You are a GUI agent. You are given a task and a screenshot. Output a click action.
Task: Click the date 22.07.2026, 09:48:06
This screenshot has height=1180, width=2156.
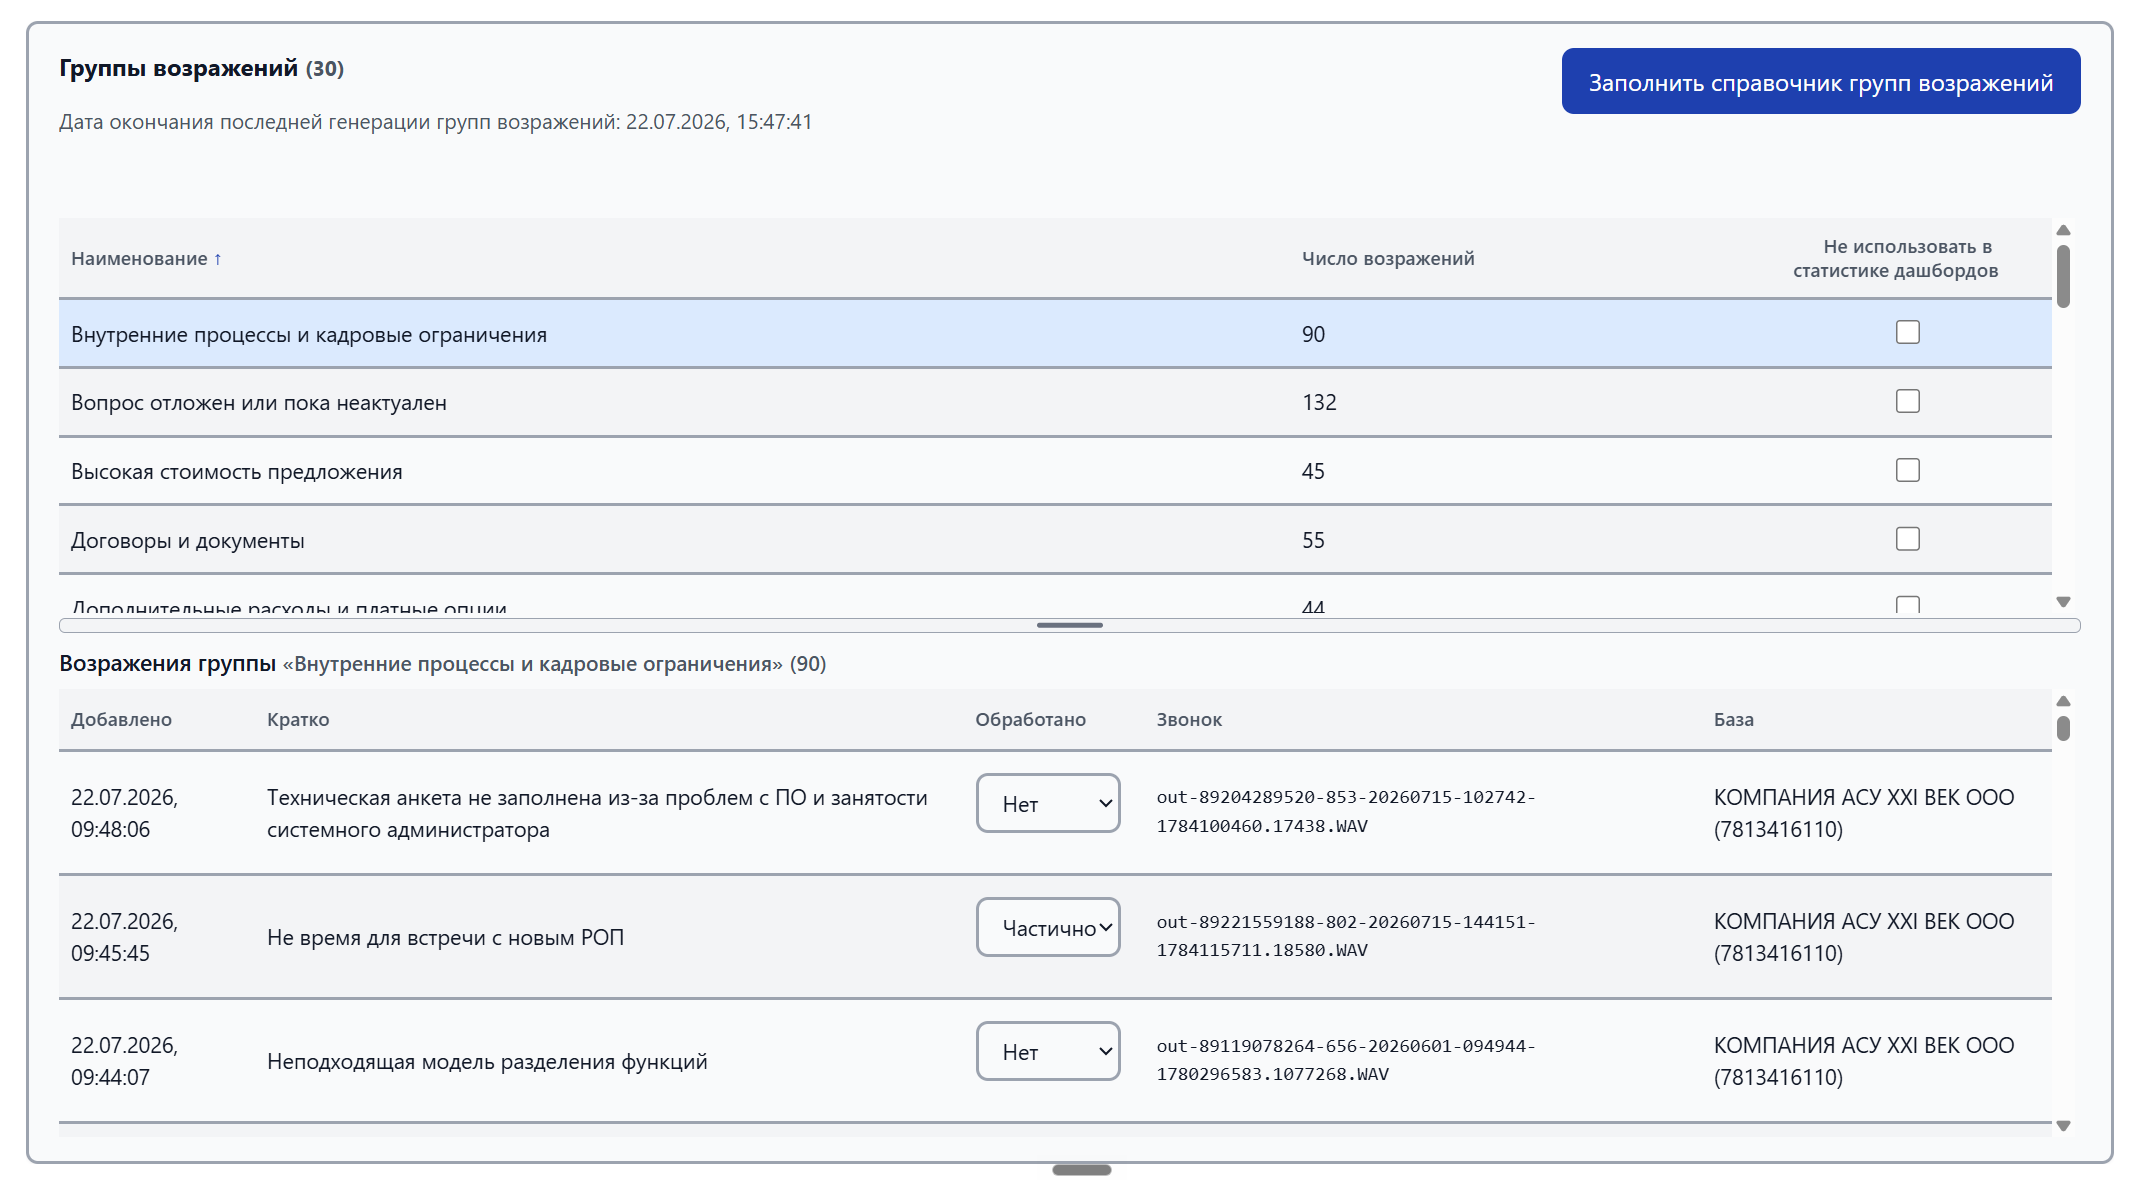(x=125, y=813)
